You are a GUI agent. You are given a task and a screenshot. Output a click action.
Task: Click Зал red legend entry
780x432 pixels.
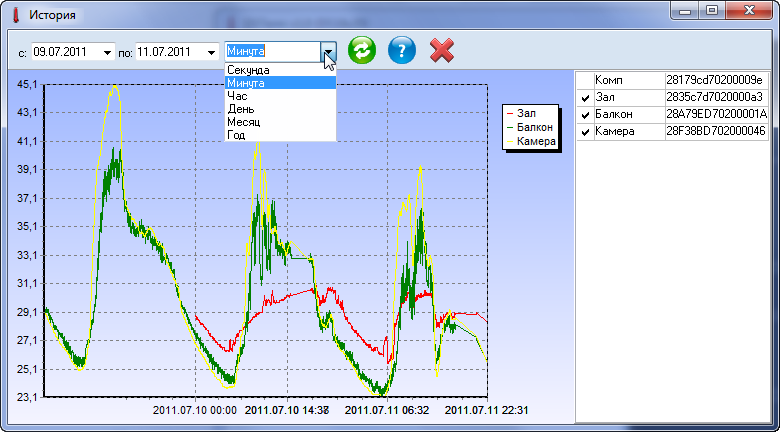[x=521, y=114]
